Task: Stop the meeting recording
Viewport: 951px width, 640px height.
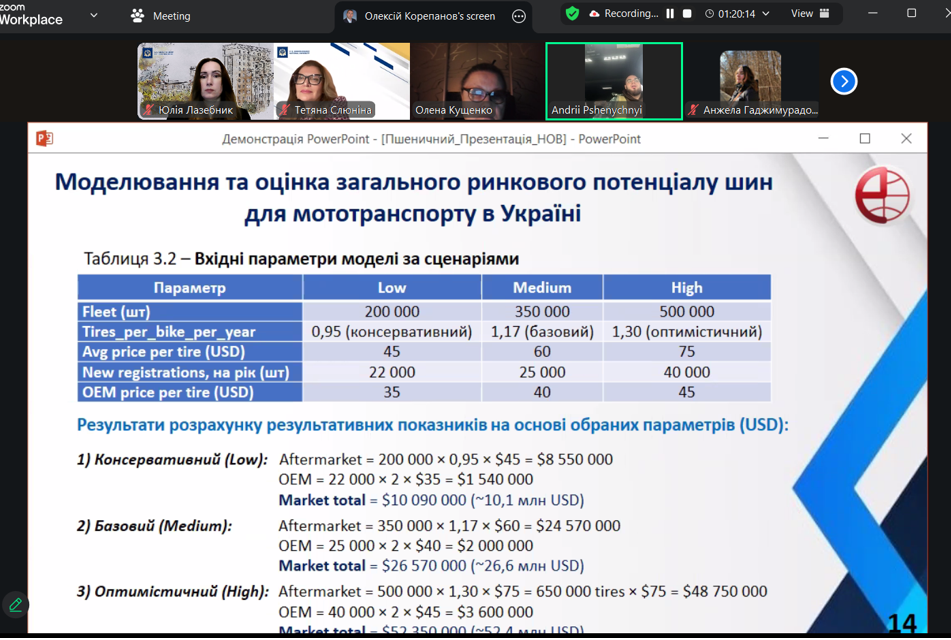Action: pyautogui.click(x=687, y=14)
